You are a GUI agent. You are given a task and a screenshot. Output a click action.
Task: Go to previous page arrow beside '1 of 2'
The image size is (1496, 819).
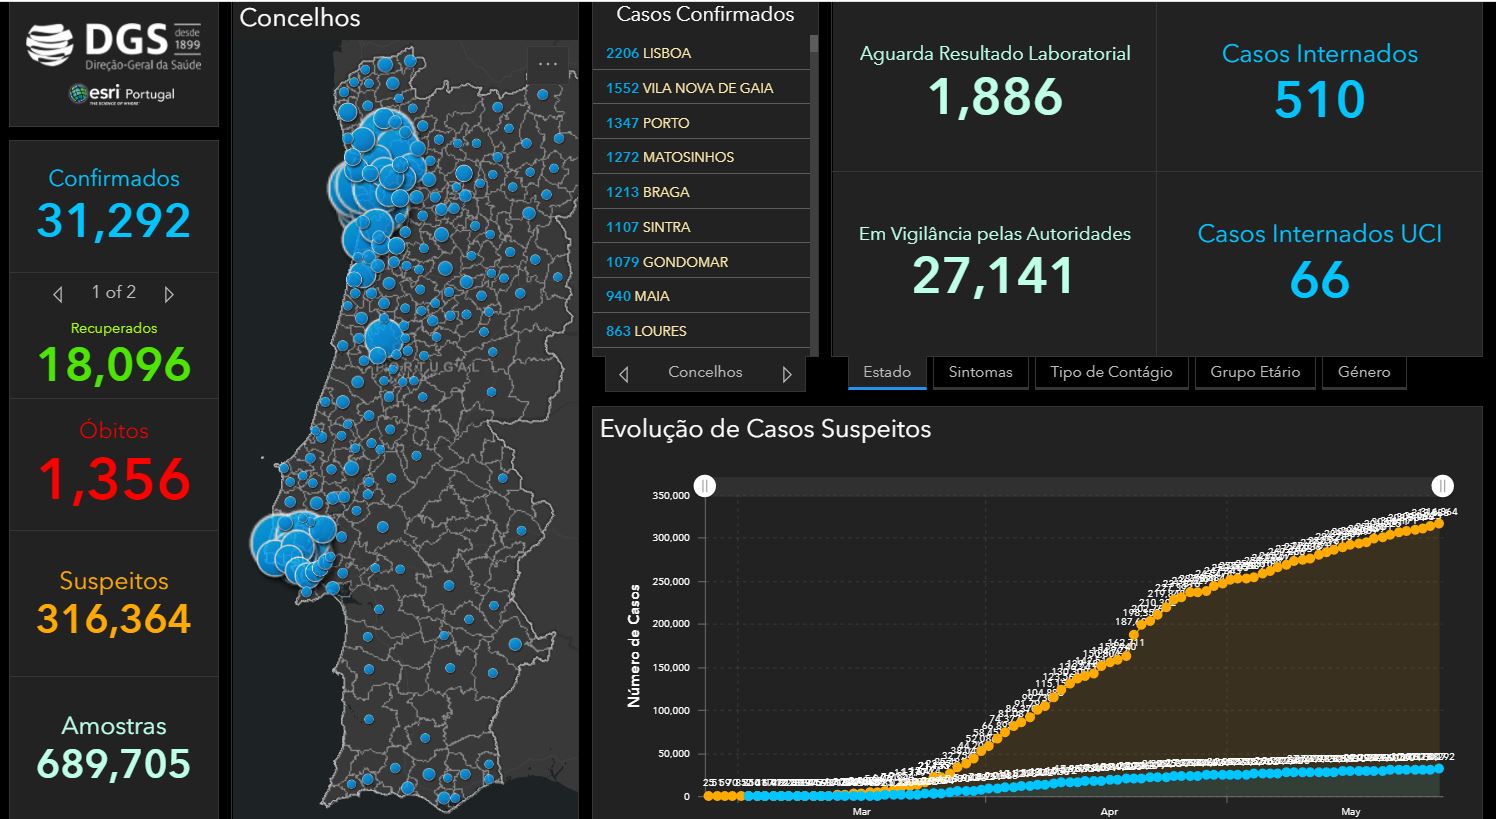pyautogui.click(x=58, y=294)
